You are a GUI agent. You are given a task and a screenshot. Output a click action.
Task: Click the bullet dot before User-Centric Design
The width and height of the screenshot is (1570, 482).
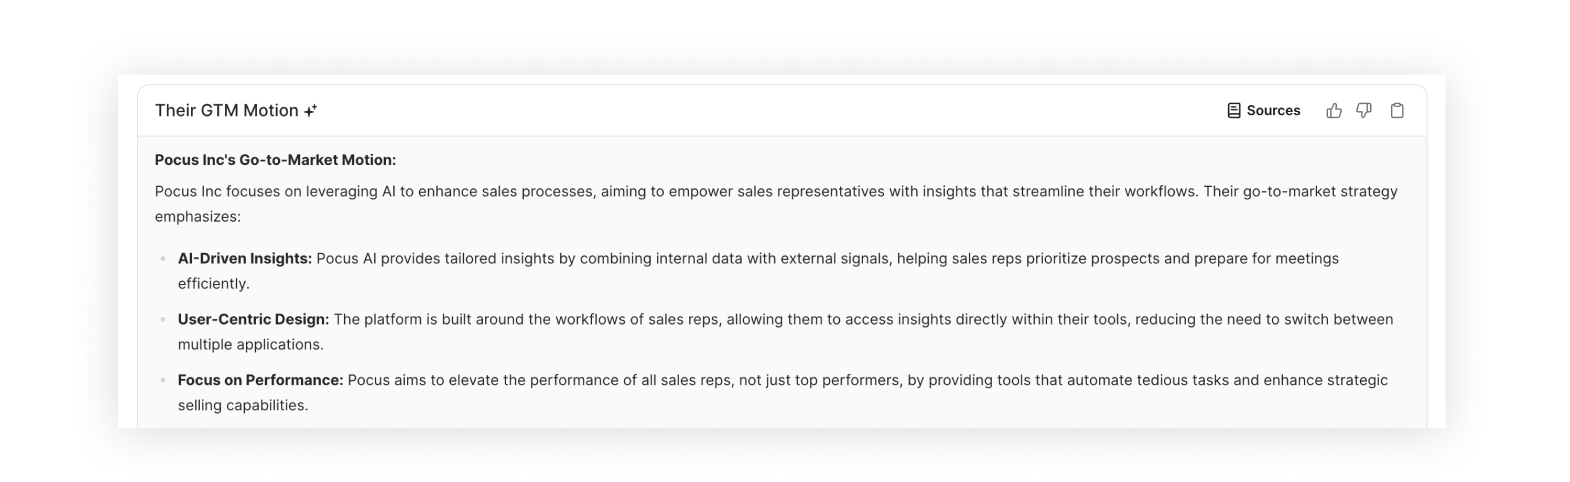coord(163,320)
